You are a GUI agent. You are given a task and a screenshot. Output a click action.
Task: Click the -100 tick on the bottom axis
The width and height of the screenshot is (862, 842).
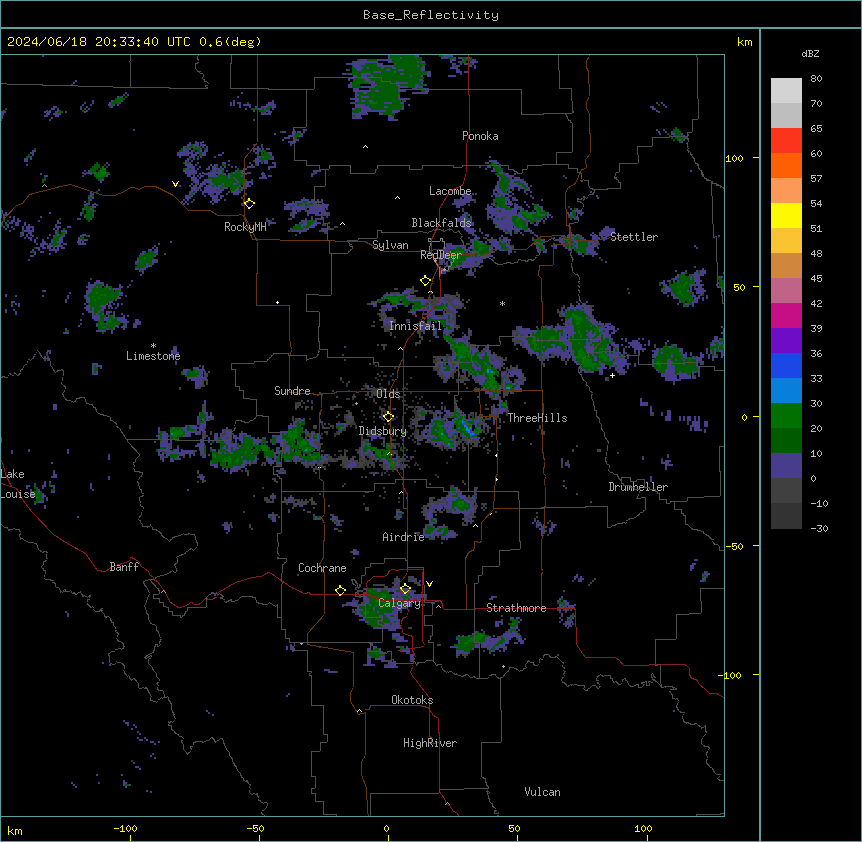pyautogui.click(x=125, y=829)
